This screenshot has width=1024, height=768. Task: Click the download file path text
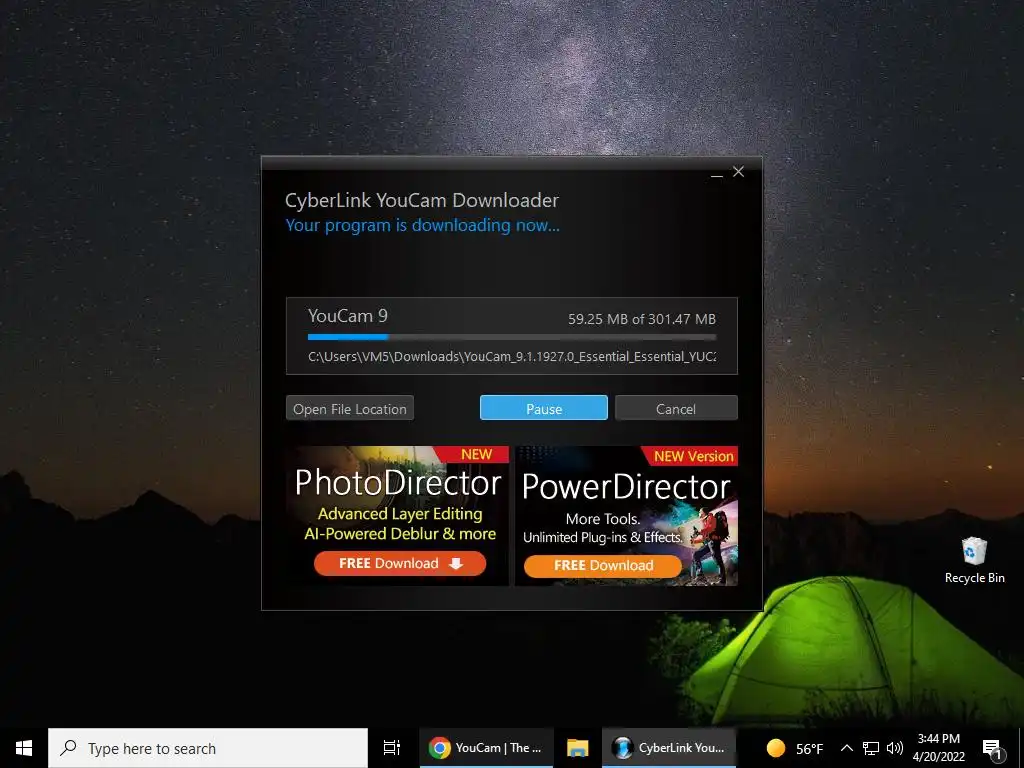[x=512, y=357]
